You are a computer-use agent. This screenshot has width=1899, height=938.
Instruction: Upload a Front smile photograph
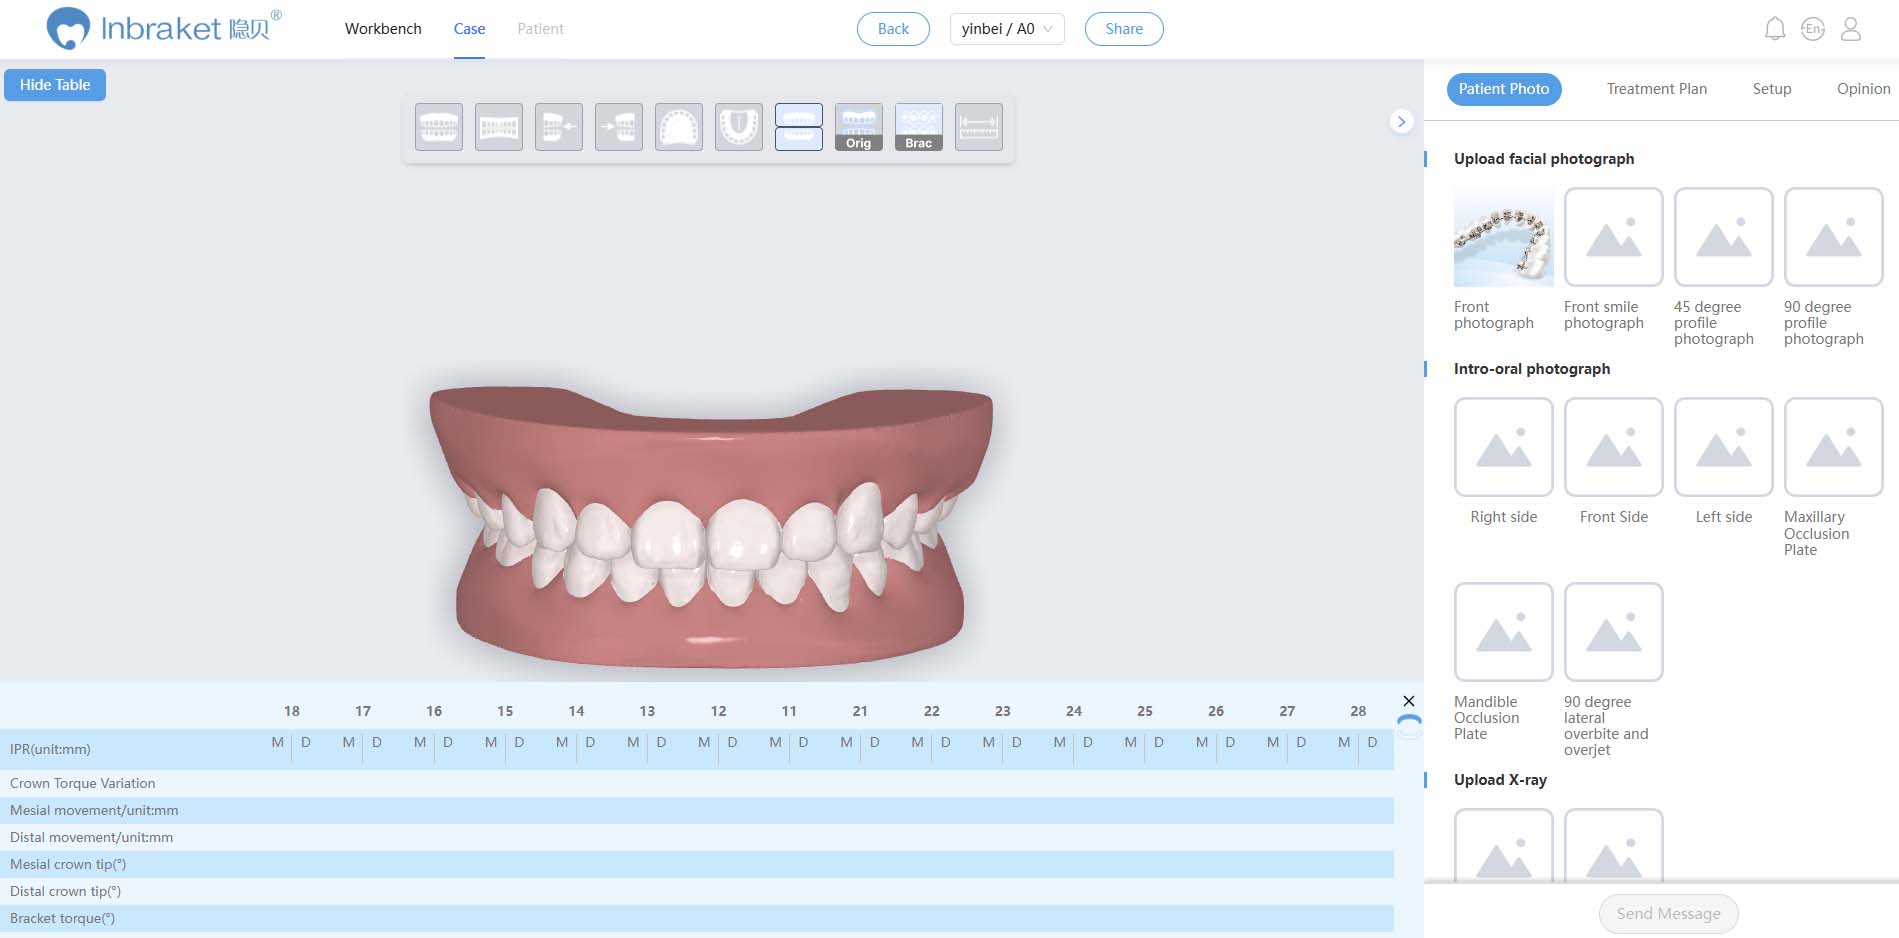[x=1614, y=237]
